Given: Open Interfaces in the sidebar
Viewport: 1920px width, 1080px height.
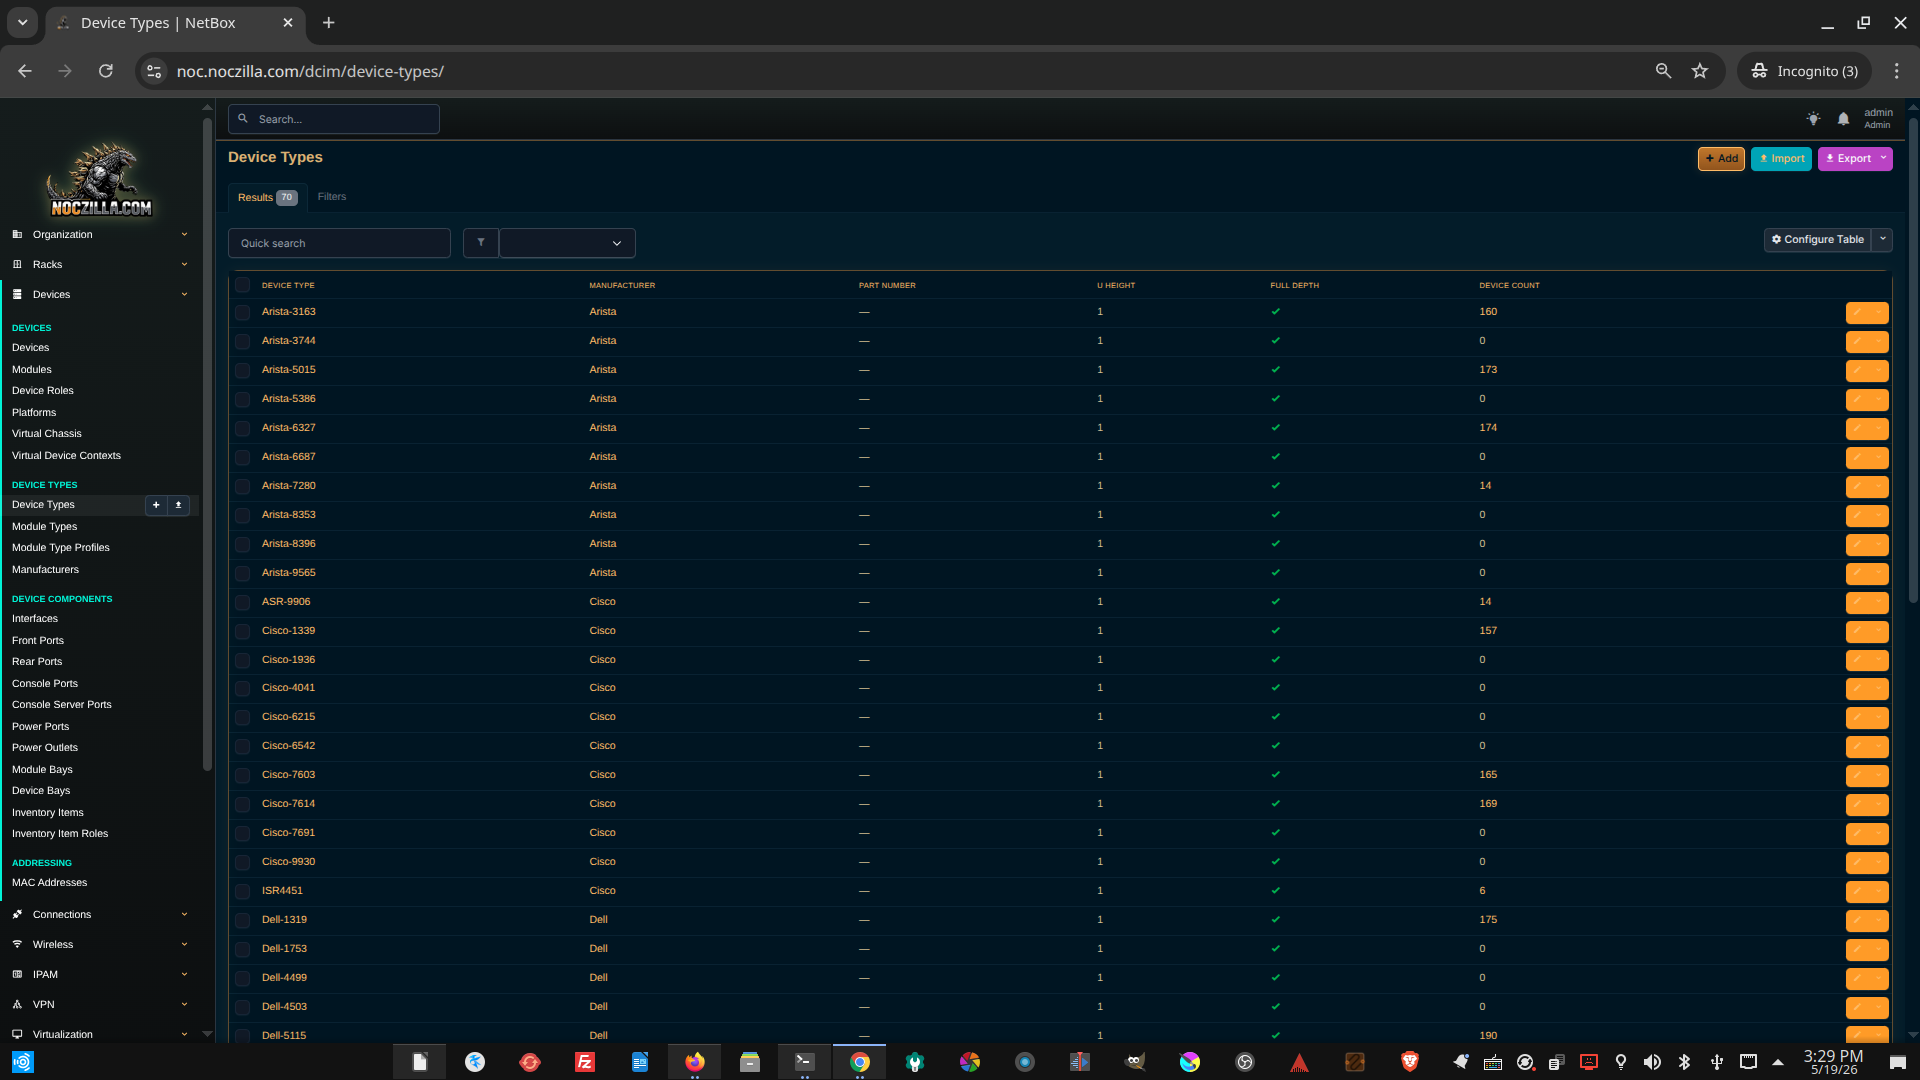Looking at the screenshot, I should tap(35, 619).
